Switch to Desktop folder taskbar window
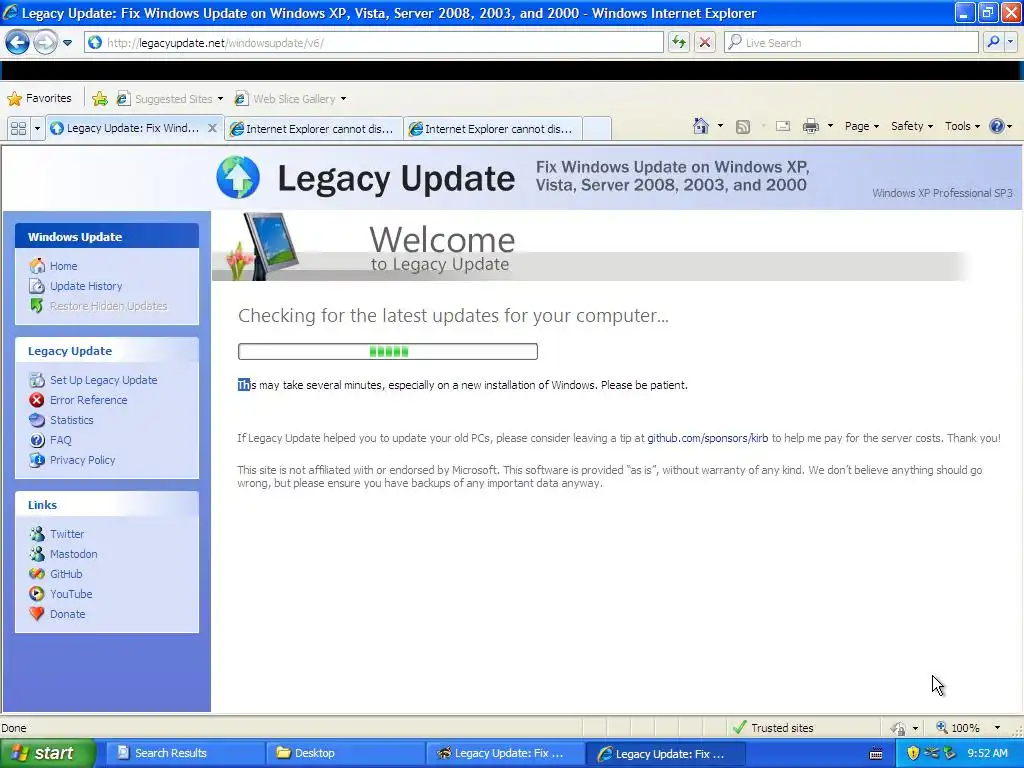Viewport: 1024px width, 768px height. click(344, 753)
